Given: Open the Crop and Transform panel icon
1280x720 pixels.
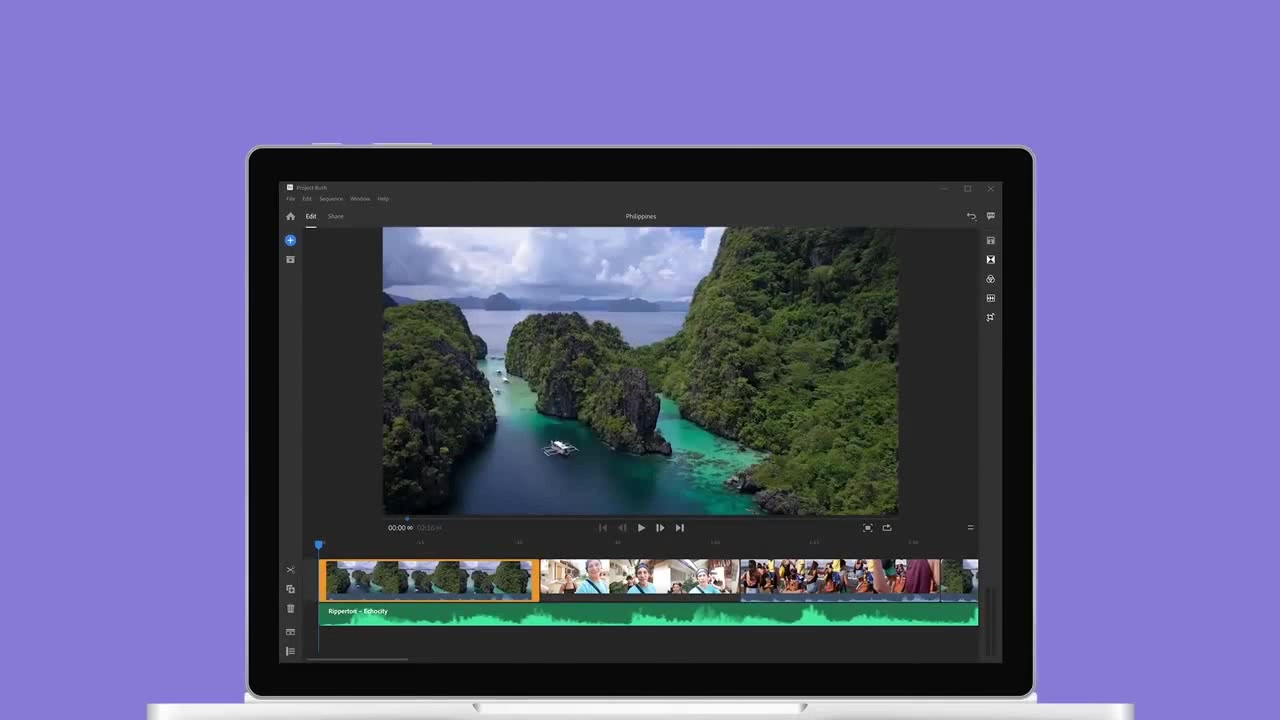Looking at the screenshot, I should (x=990, y=317).
